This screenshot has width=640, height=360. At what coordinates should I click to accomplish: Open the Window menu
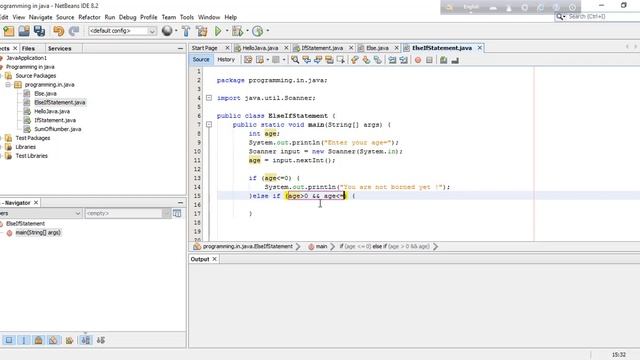pyautogui.click(x=209, y=17)
